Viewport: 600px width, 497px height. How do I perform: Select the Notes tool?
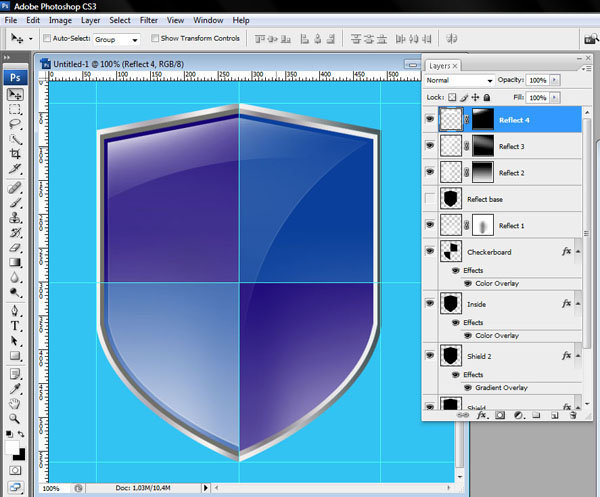tap(15, 374)
